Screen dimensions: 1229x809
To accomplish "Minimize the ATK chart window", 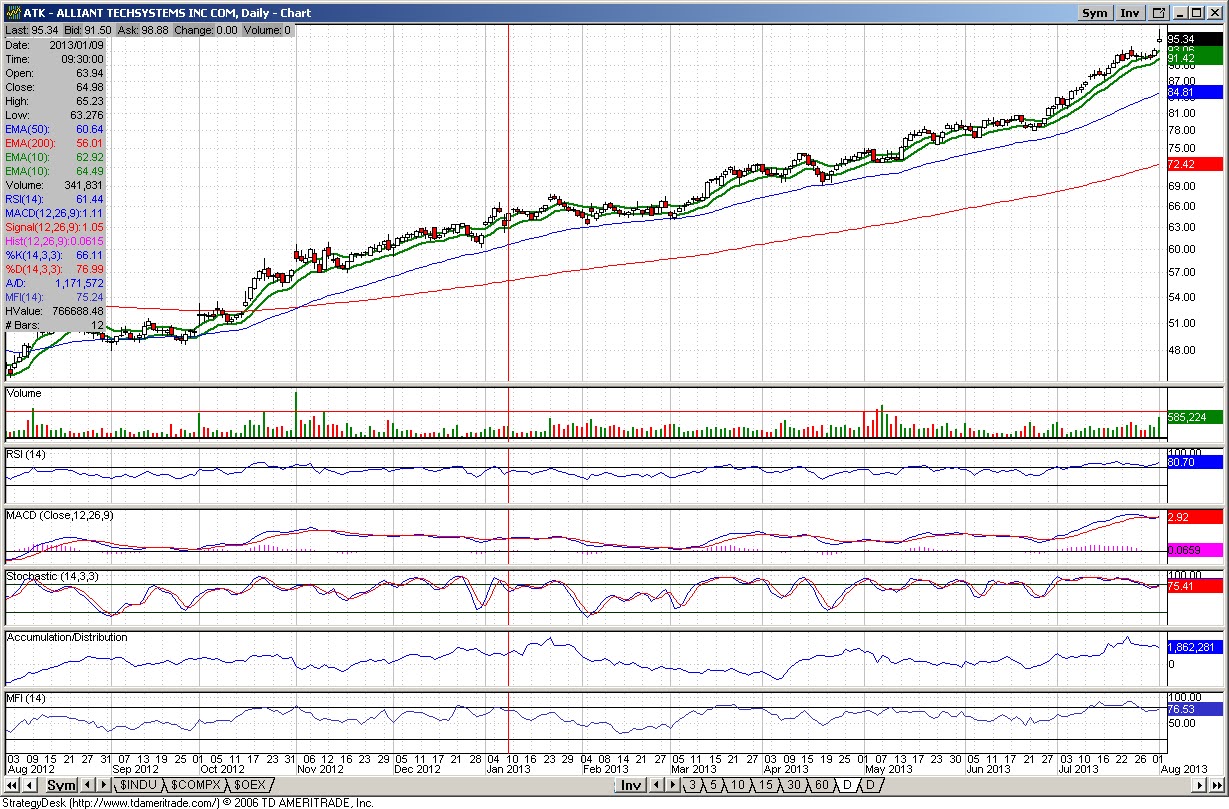I will click(x=1181, y=13).
